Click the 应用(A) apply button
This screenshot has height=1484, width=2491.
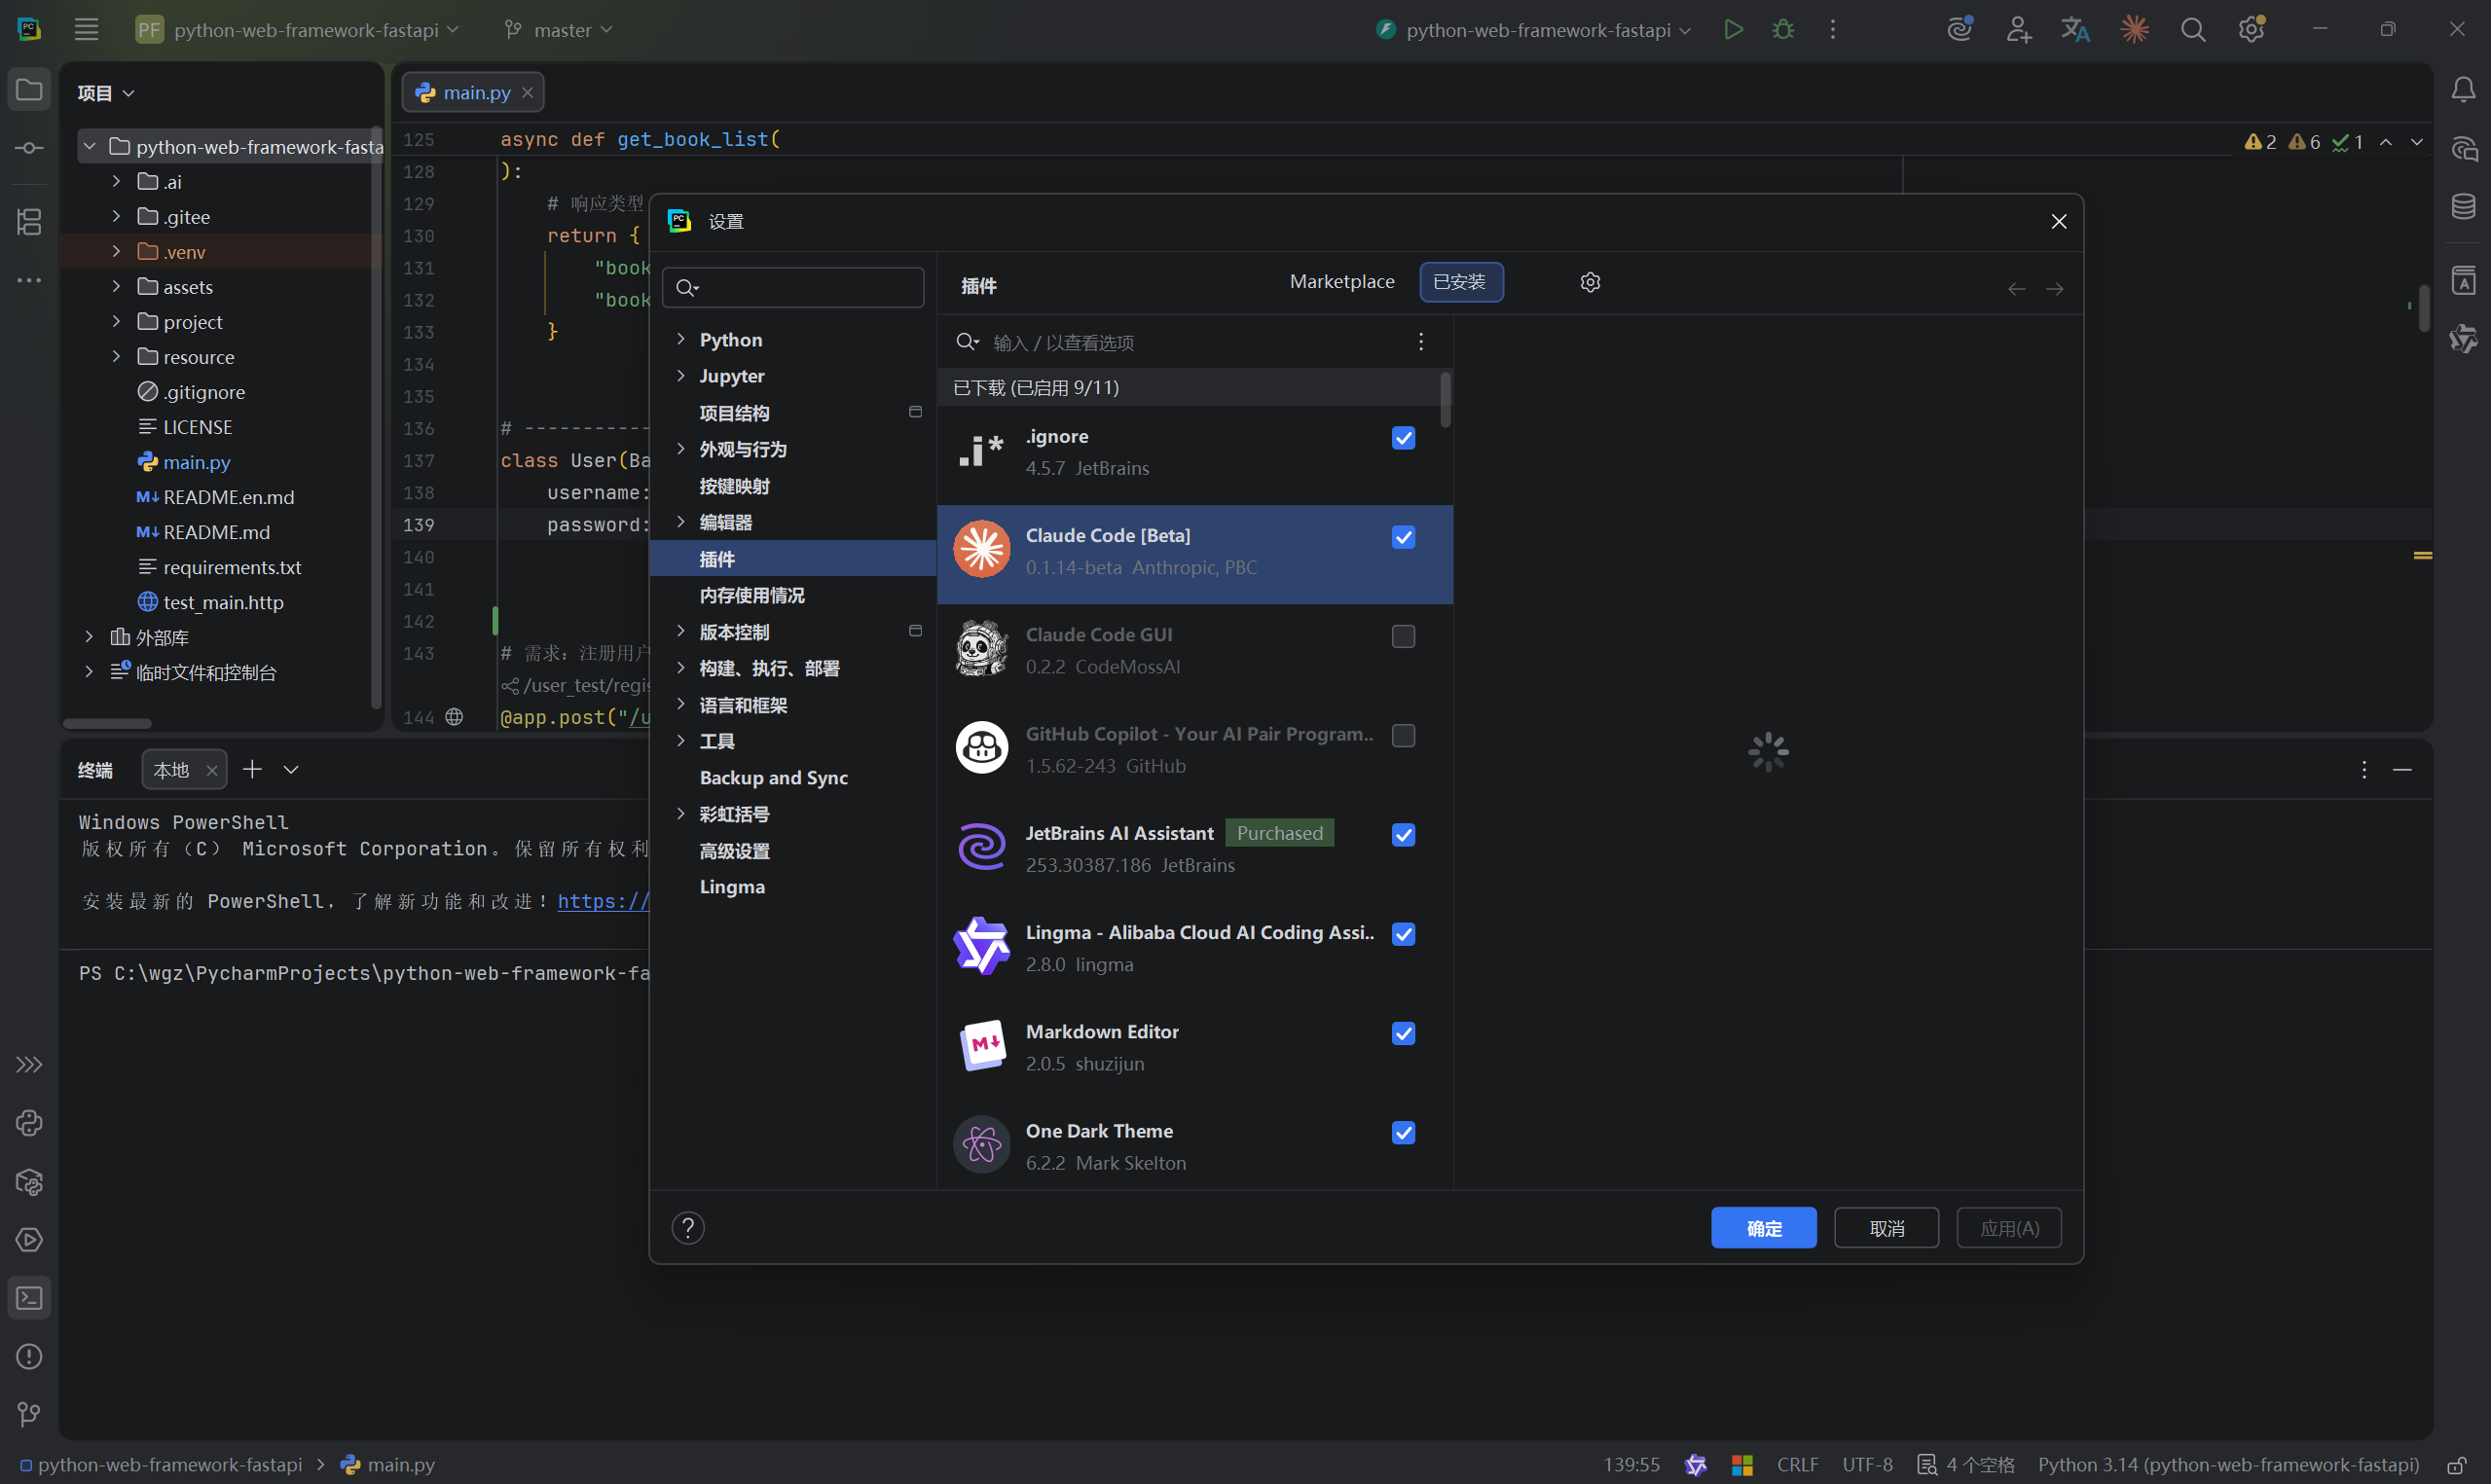coord(2009,1228)
